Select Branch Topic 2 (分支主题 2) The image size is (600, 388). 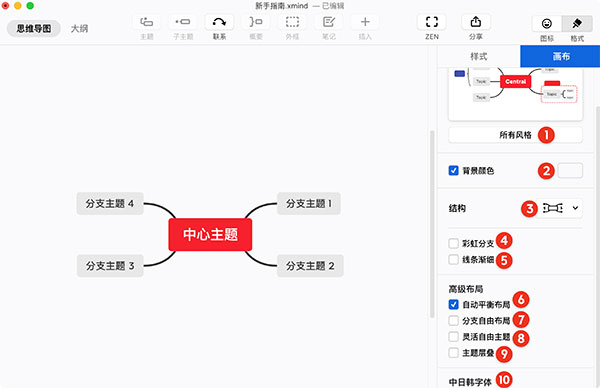310,266
